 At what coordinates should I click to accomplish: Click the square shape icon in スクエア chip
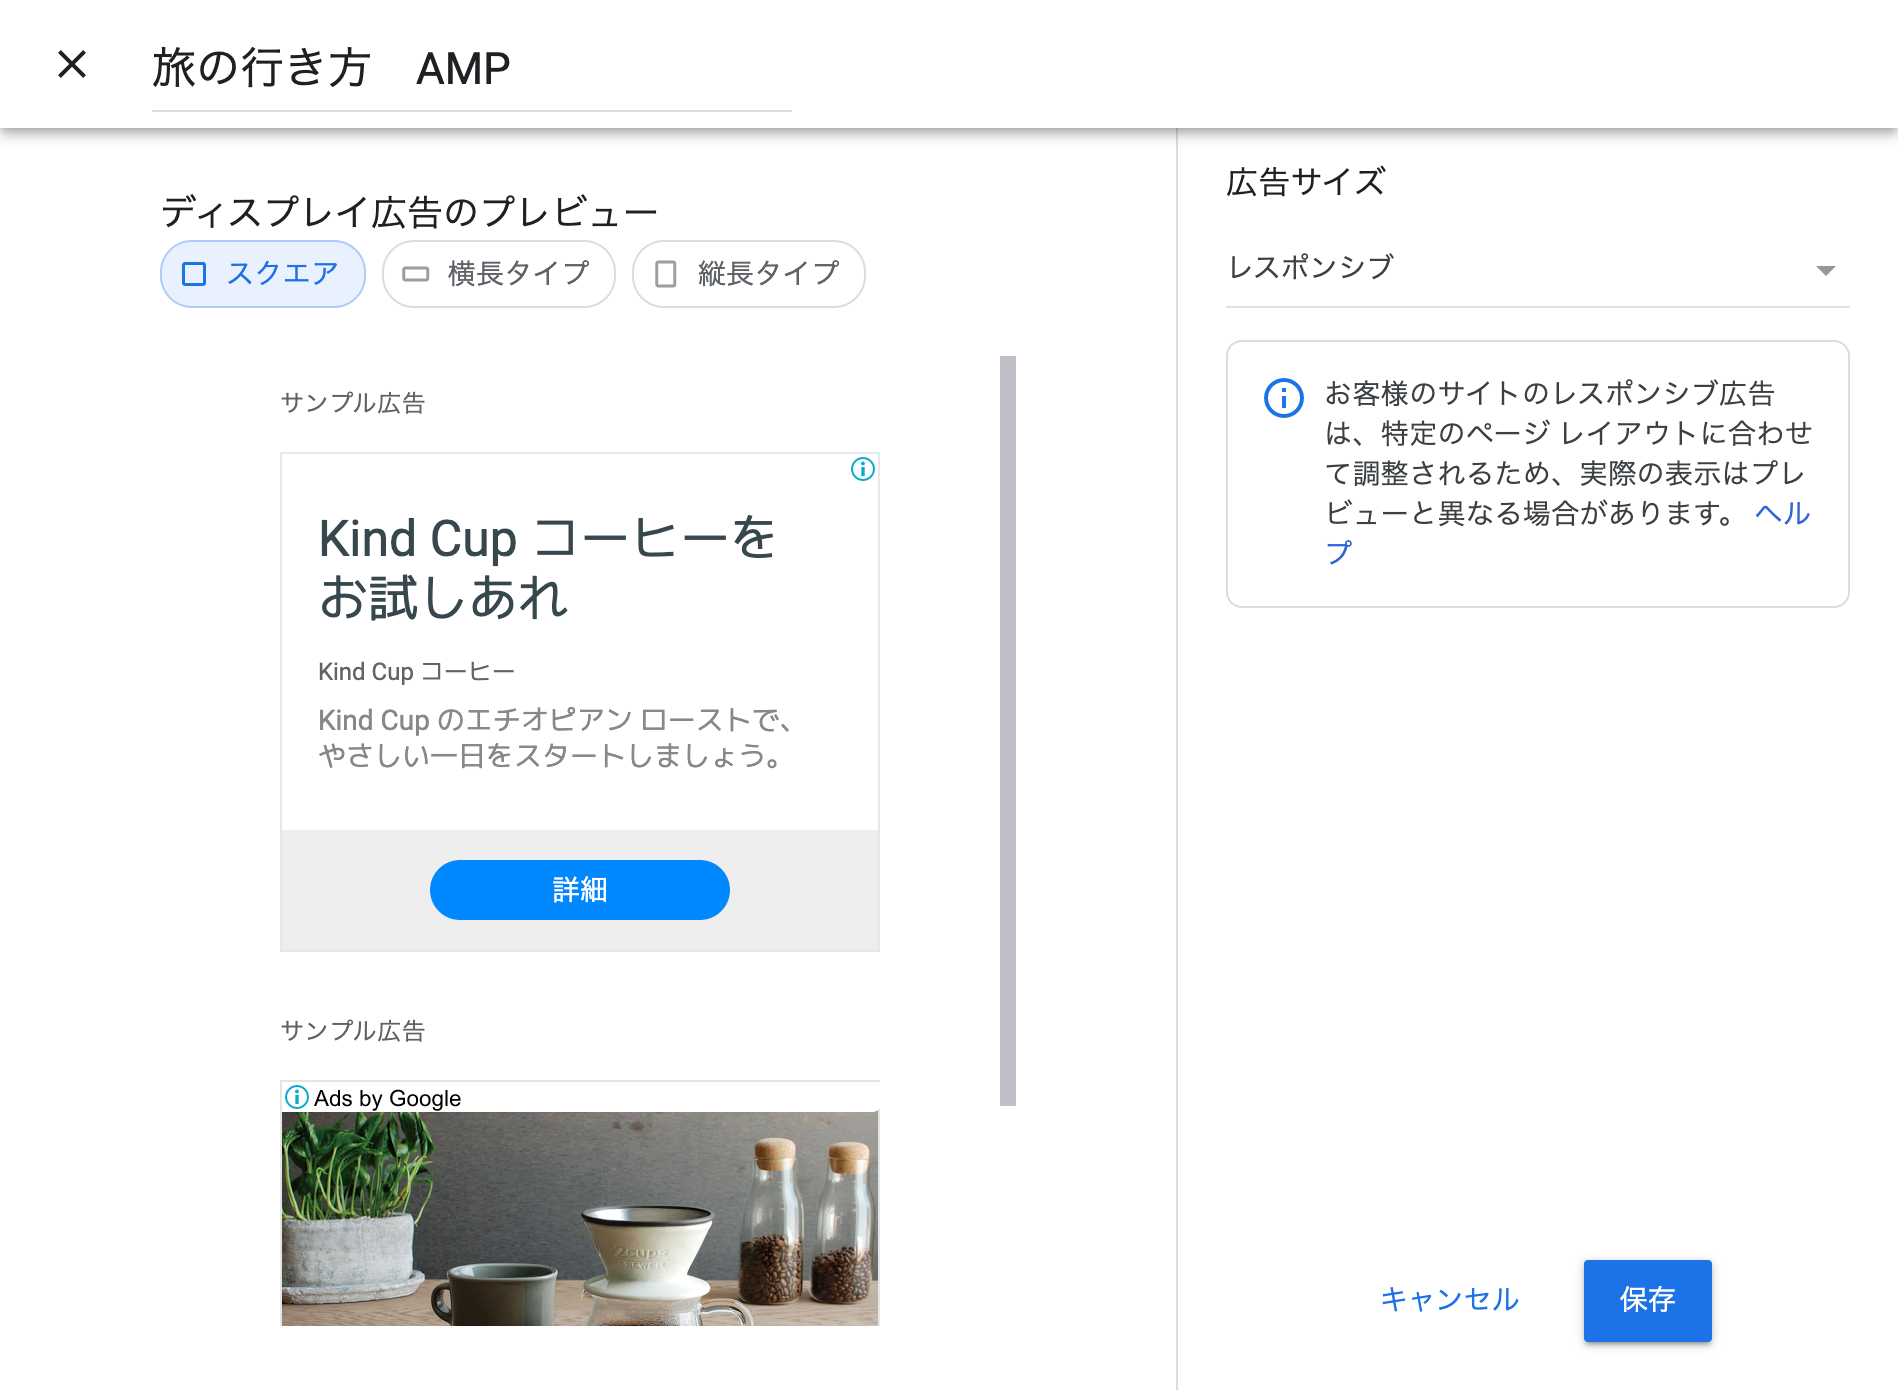[x=194, y=274]
